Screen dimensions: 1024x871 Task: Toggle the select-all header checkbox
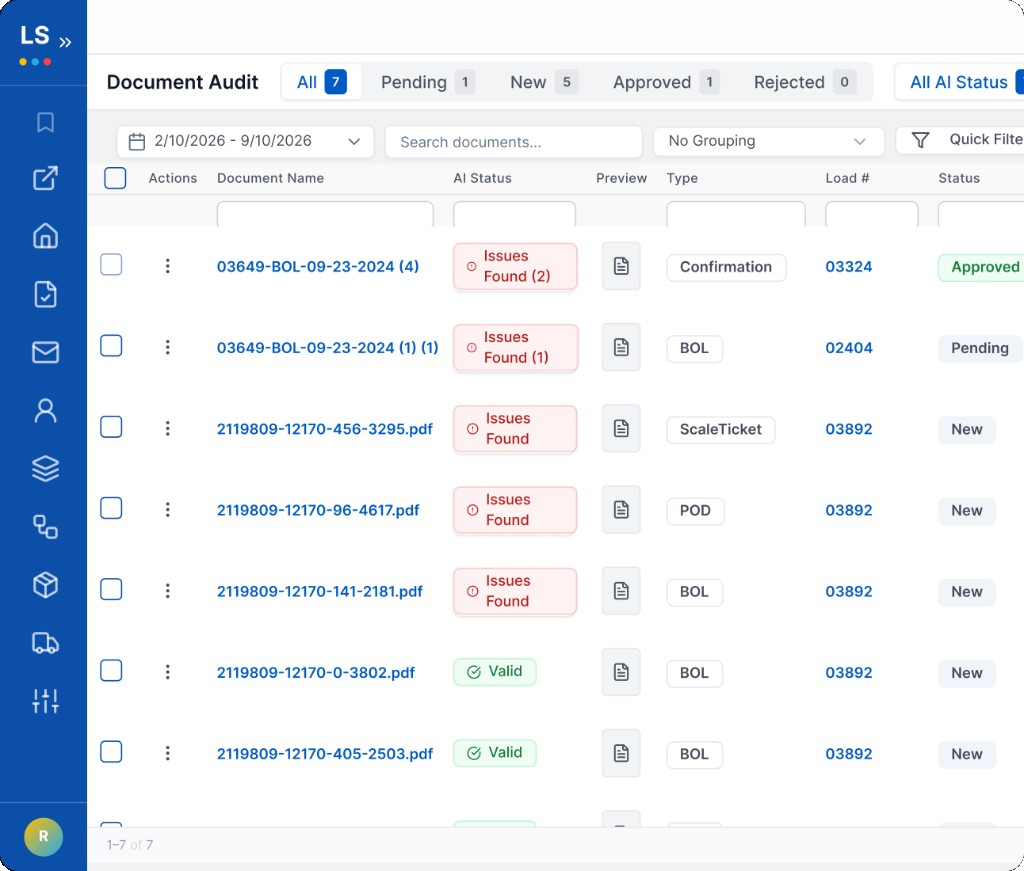(115, 178)
